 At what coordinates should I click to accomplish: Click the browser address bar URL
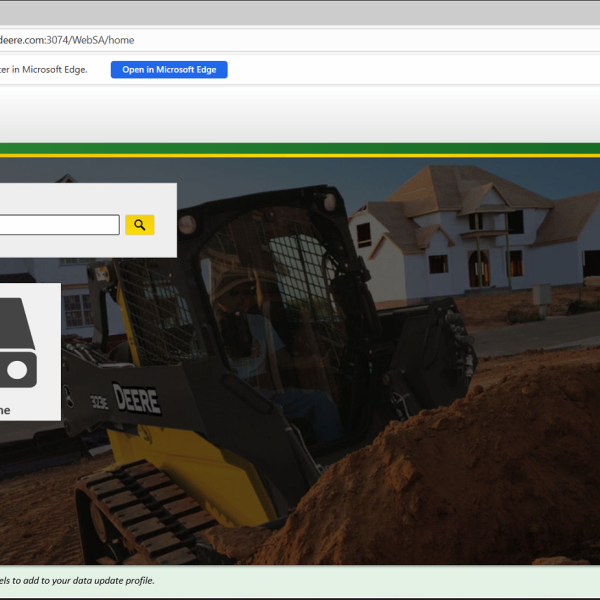click(x=67, y=40)
